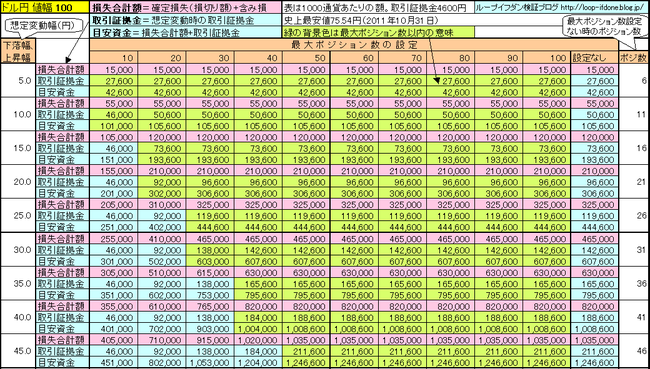Select column header 10

point(114,58)
